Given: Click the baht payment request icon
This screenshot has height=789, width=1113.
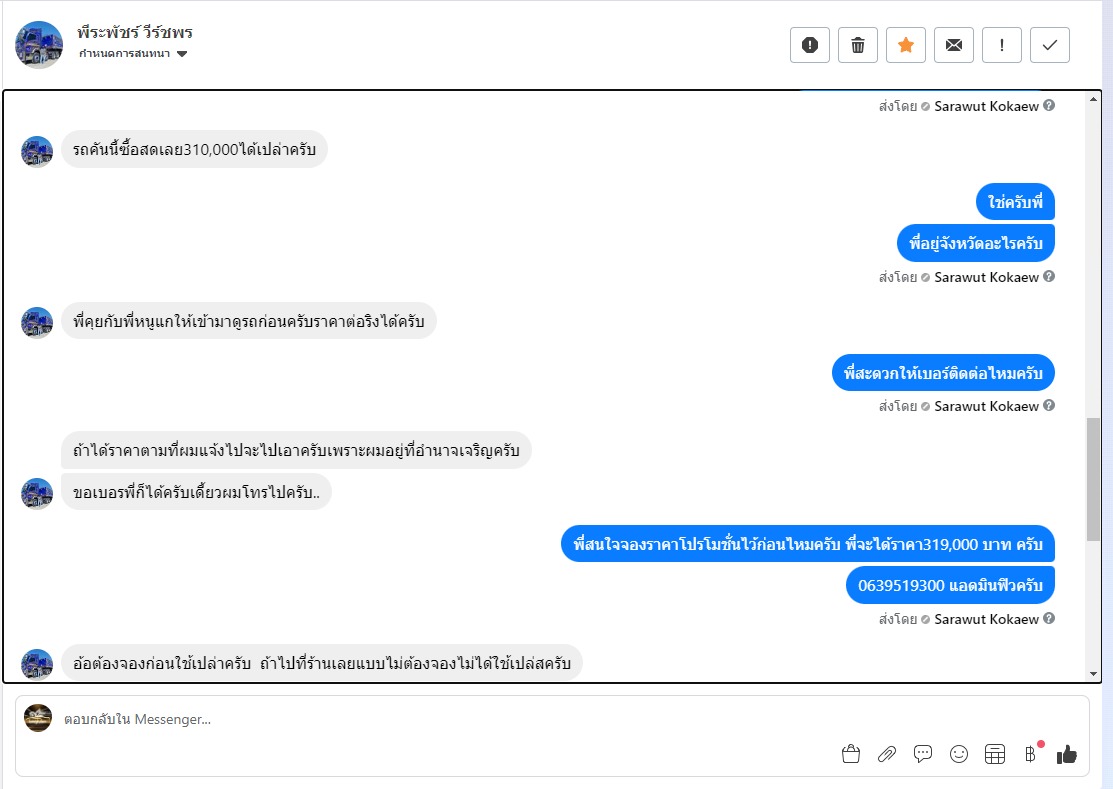Looking at the screenshot, I should click(1030, 755).
